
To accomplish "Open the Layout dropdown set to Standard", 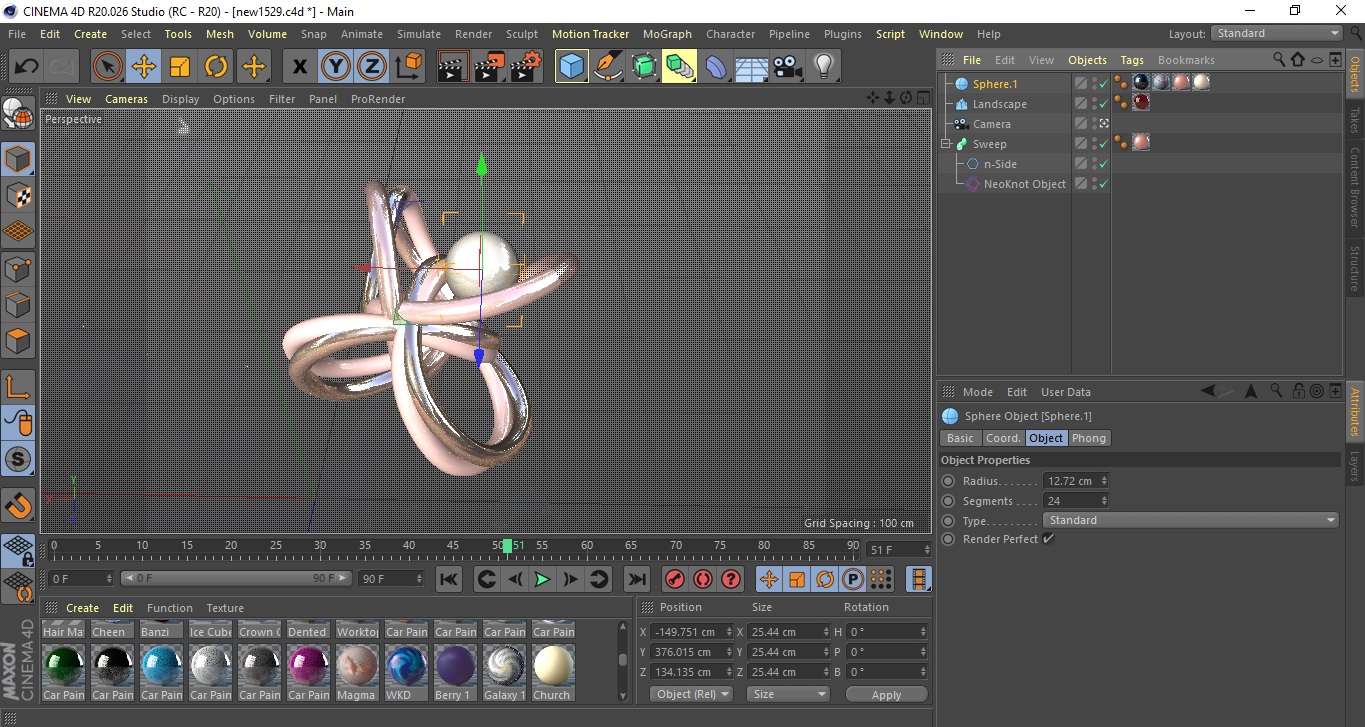I will [x=1276, y=33].
